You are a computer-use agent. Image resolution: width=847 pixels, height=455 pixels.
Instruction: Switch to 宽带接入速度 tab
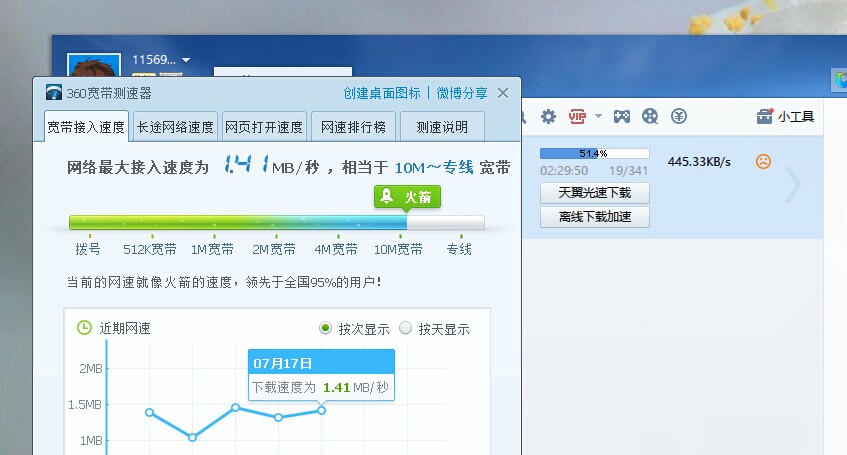[x=86, y=127]
